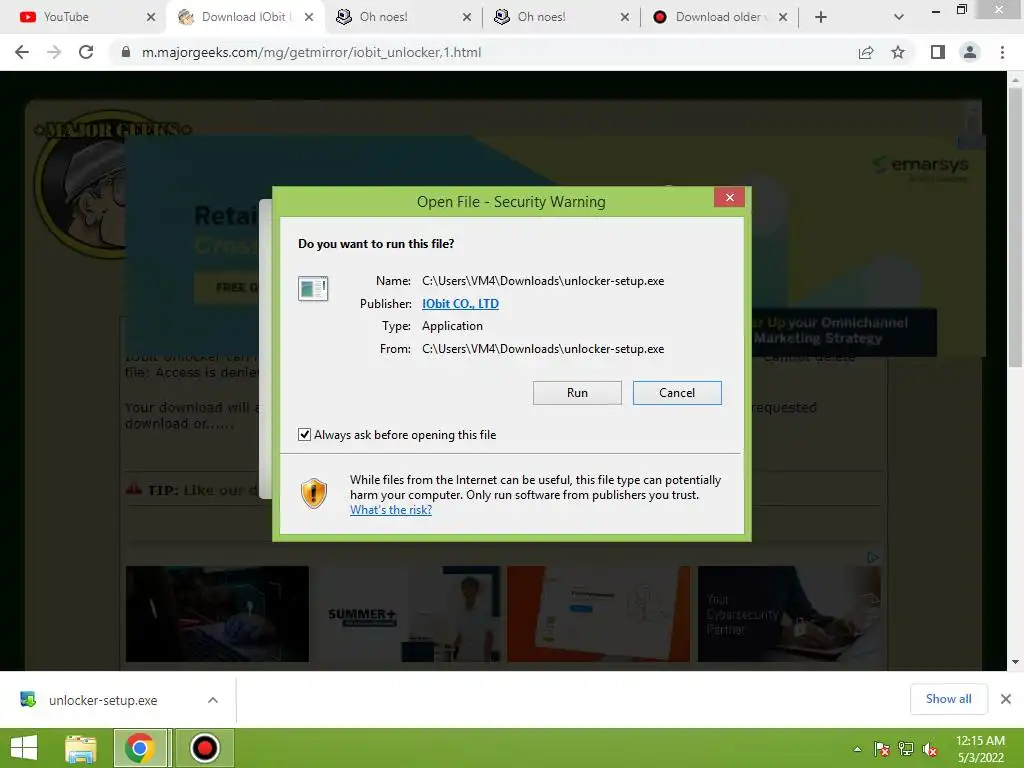
Task: Open File Explorer from taskbar
Action: pyautogui.click(x=80, y=748)
